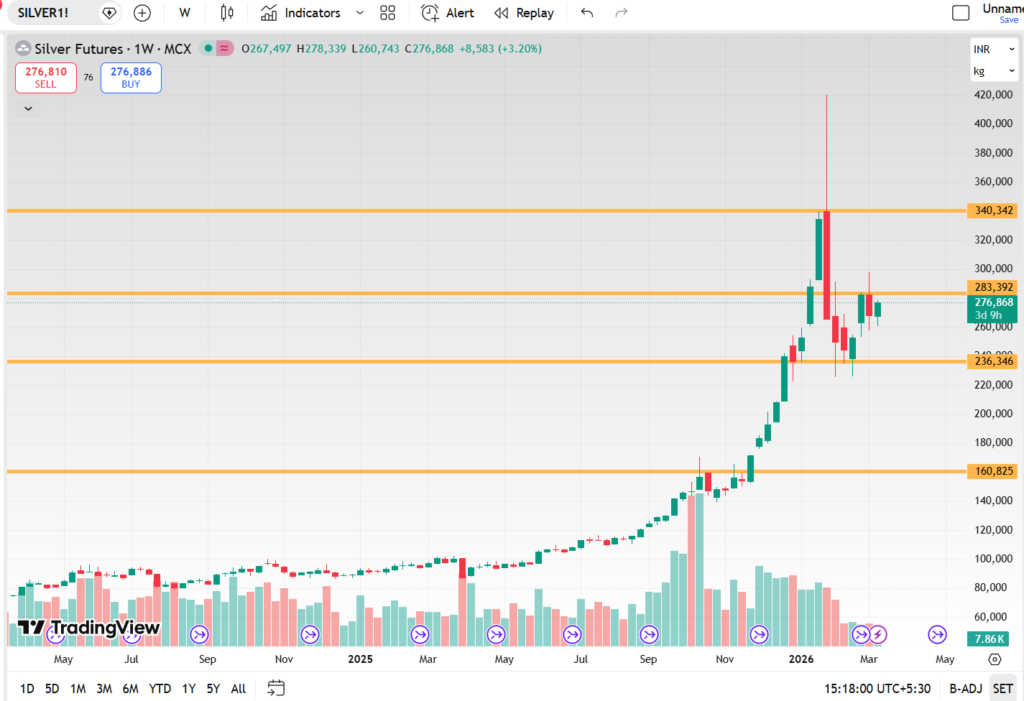Open the INR currency dropdown
This screenshot has height=701, width=1024.
point(992,50)
